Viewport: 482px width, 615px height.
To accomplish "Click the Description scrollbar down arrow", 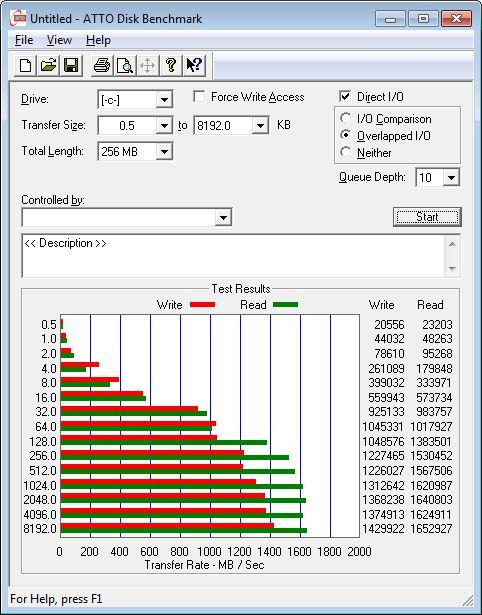I will tap(452, 268).
